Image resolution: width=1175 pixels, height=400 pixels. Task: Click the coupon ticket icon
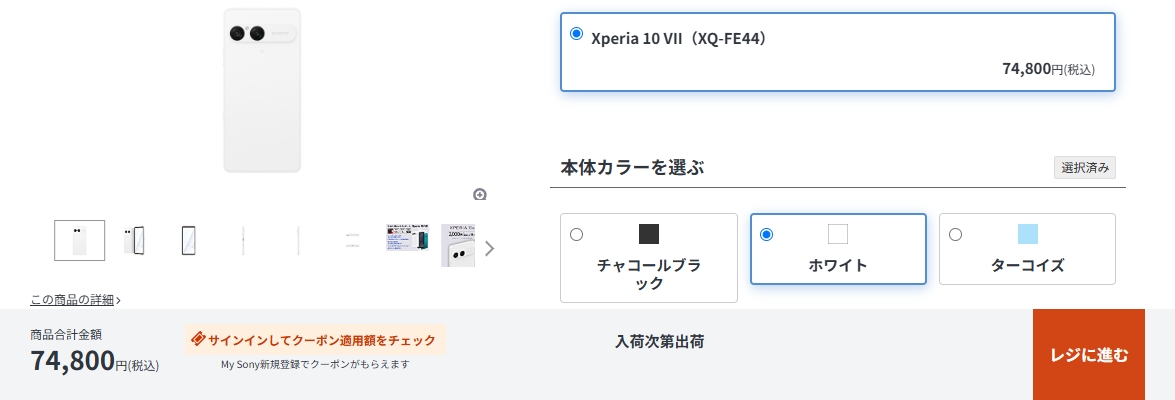197,340
